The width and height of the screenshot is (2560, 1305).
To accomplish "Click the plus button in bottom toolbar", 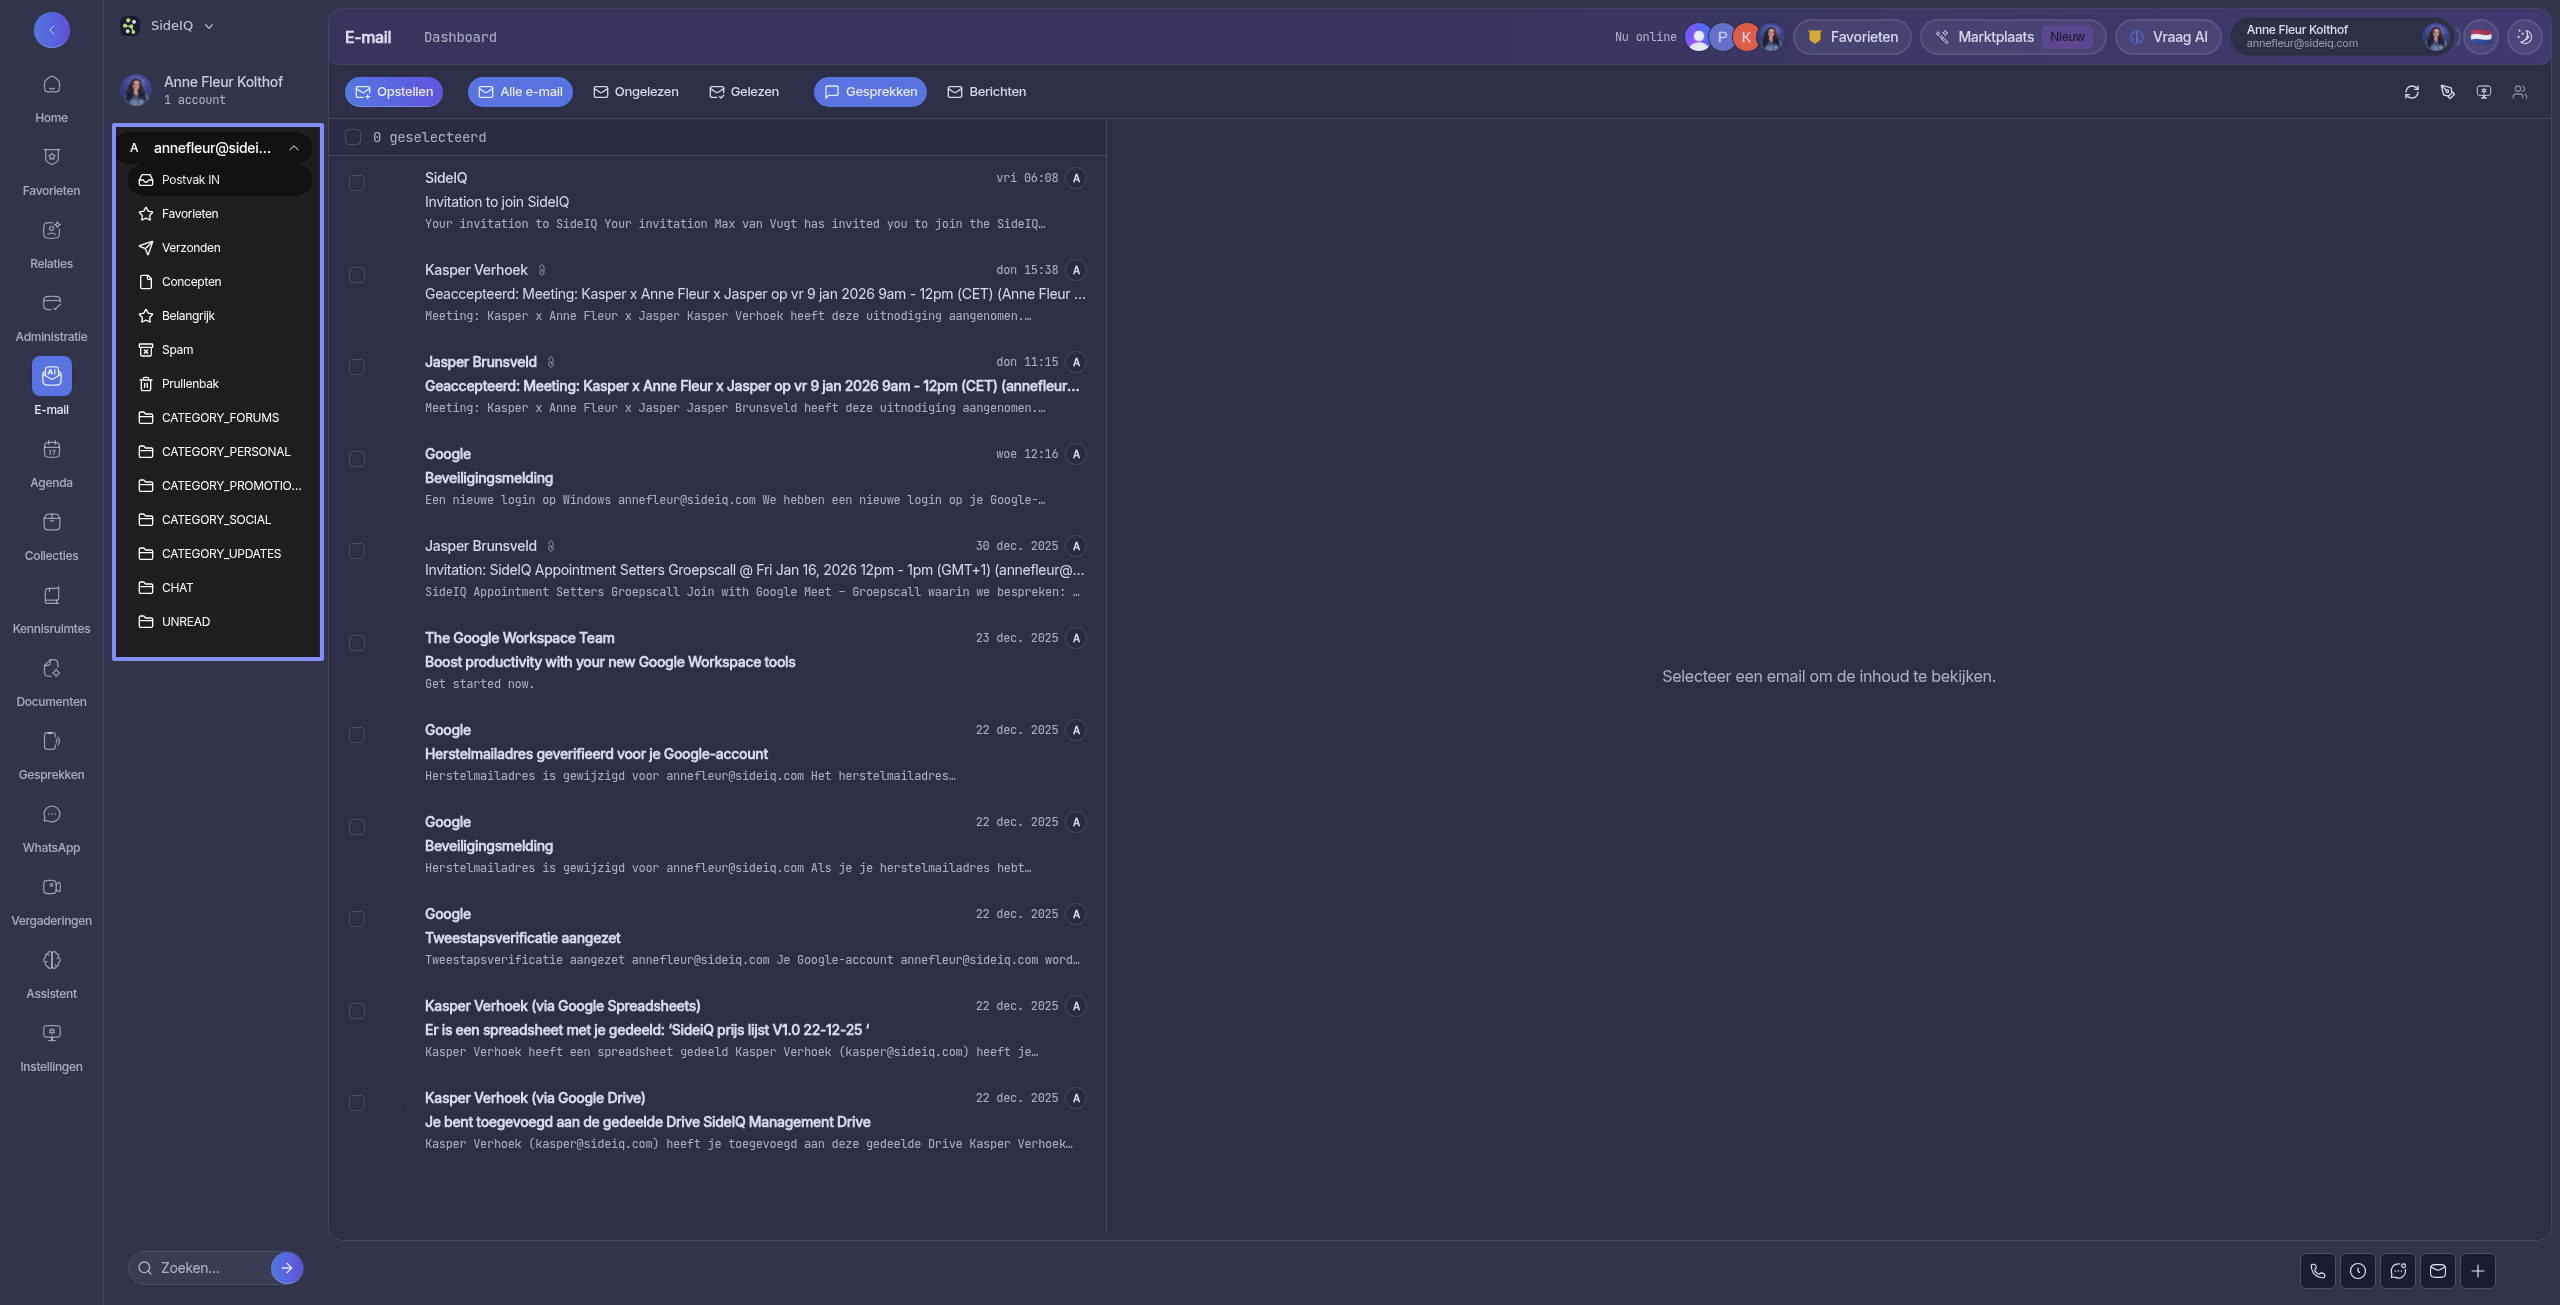I will point(2477,1271).
